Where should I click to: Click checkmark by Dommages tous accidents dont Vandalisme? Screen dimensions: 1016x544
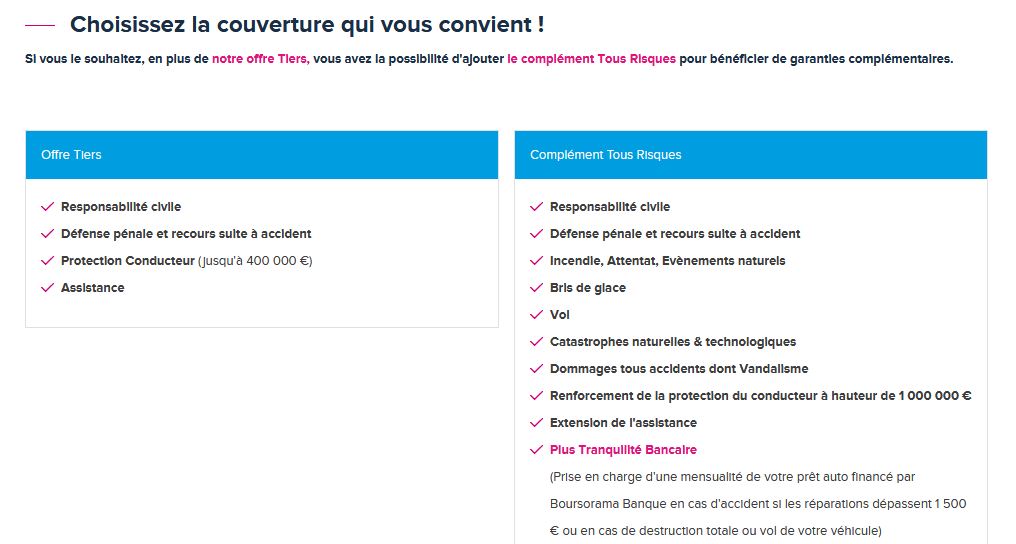pos(536,368)
